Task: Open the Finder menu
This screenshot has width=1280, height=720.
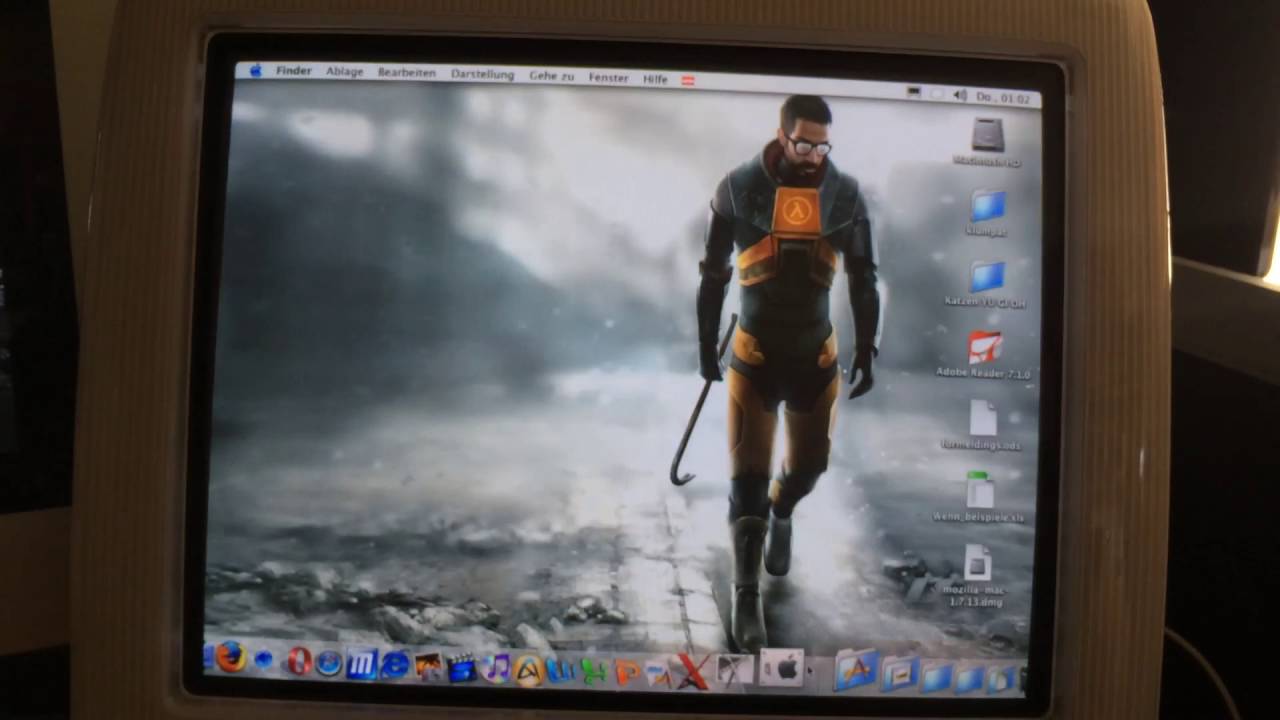Action: tap(294, 71)
